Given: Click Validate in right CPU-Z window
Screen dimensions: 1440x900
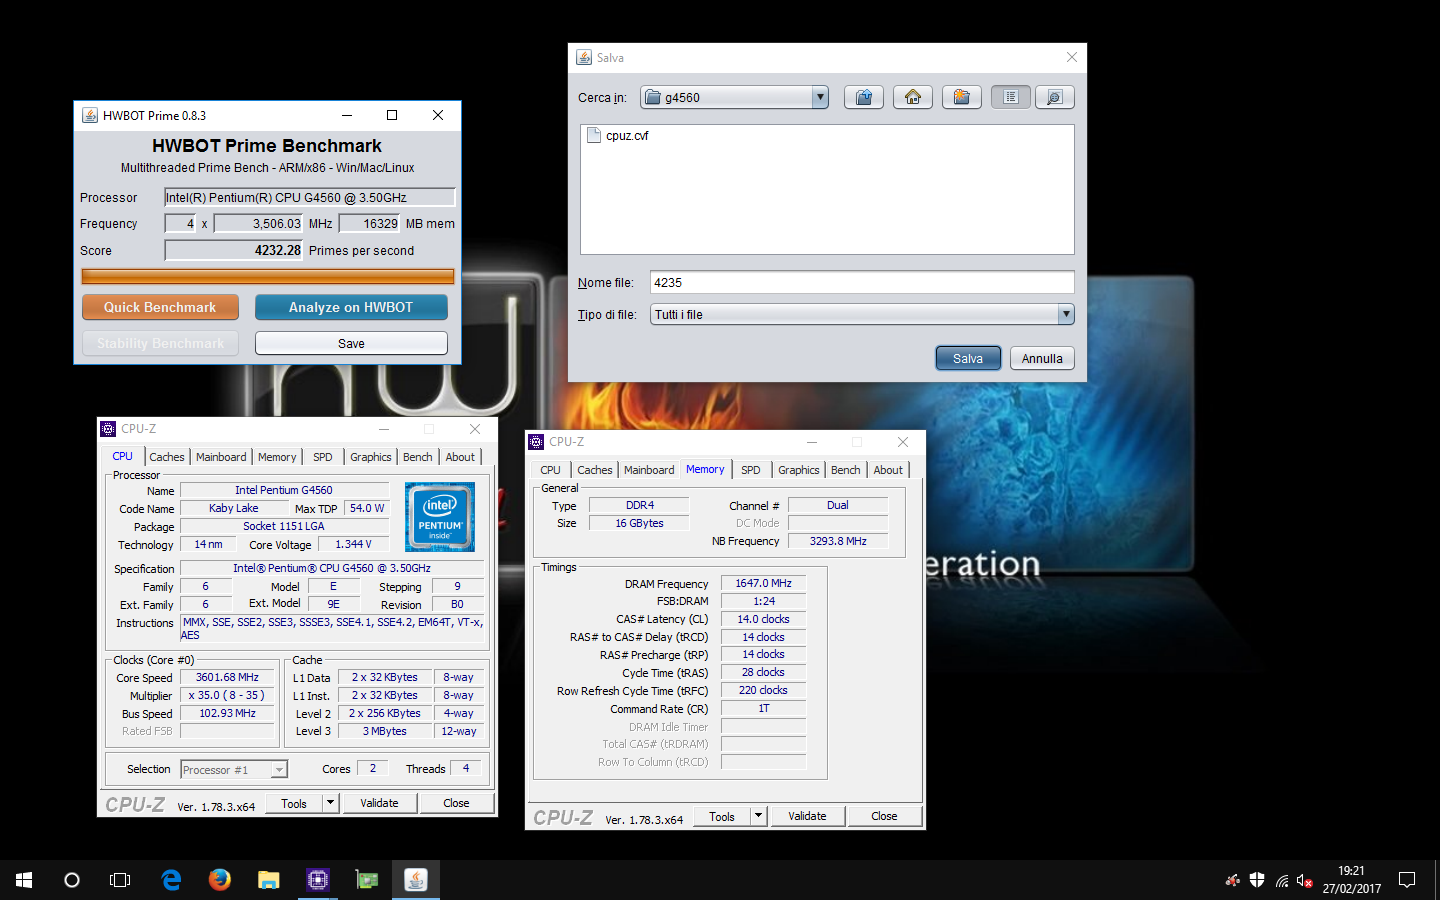Looking at the screenshot, I should coord(807,816).
